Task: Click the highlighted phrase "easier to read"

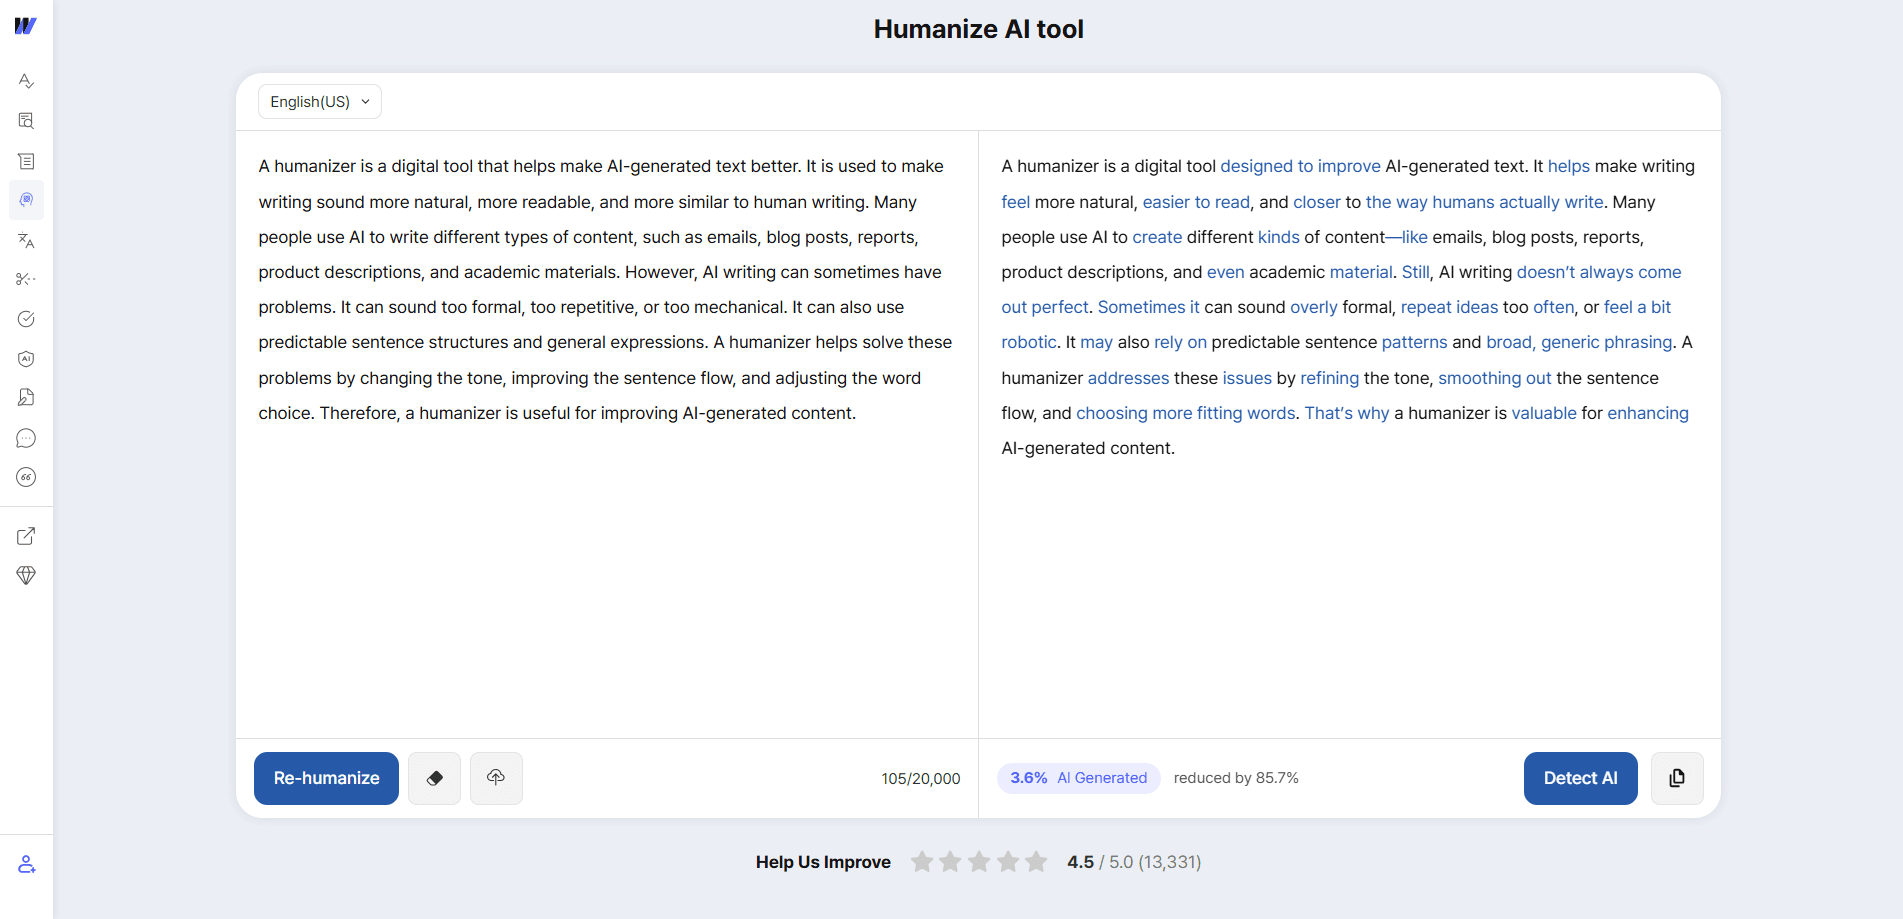Action: click(1196, 202)
